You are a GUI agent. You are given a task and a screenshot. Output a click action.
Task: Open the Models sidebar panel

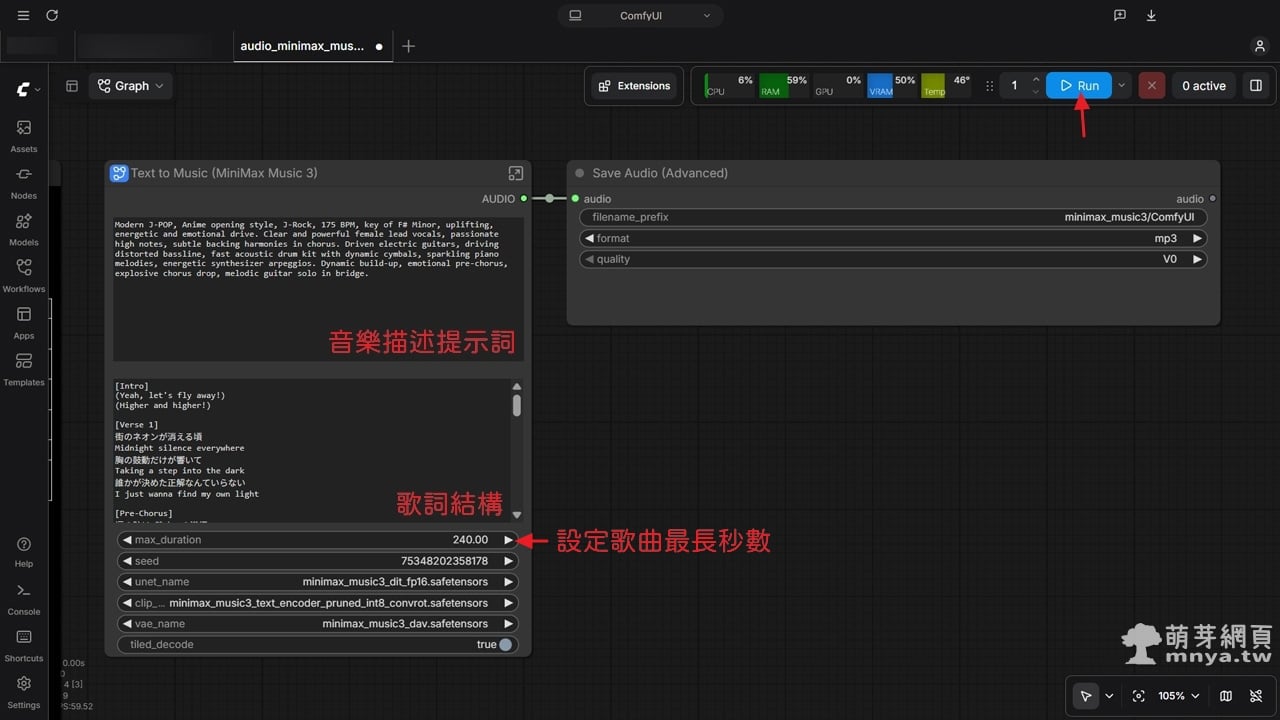point(24,229)
